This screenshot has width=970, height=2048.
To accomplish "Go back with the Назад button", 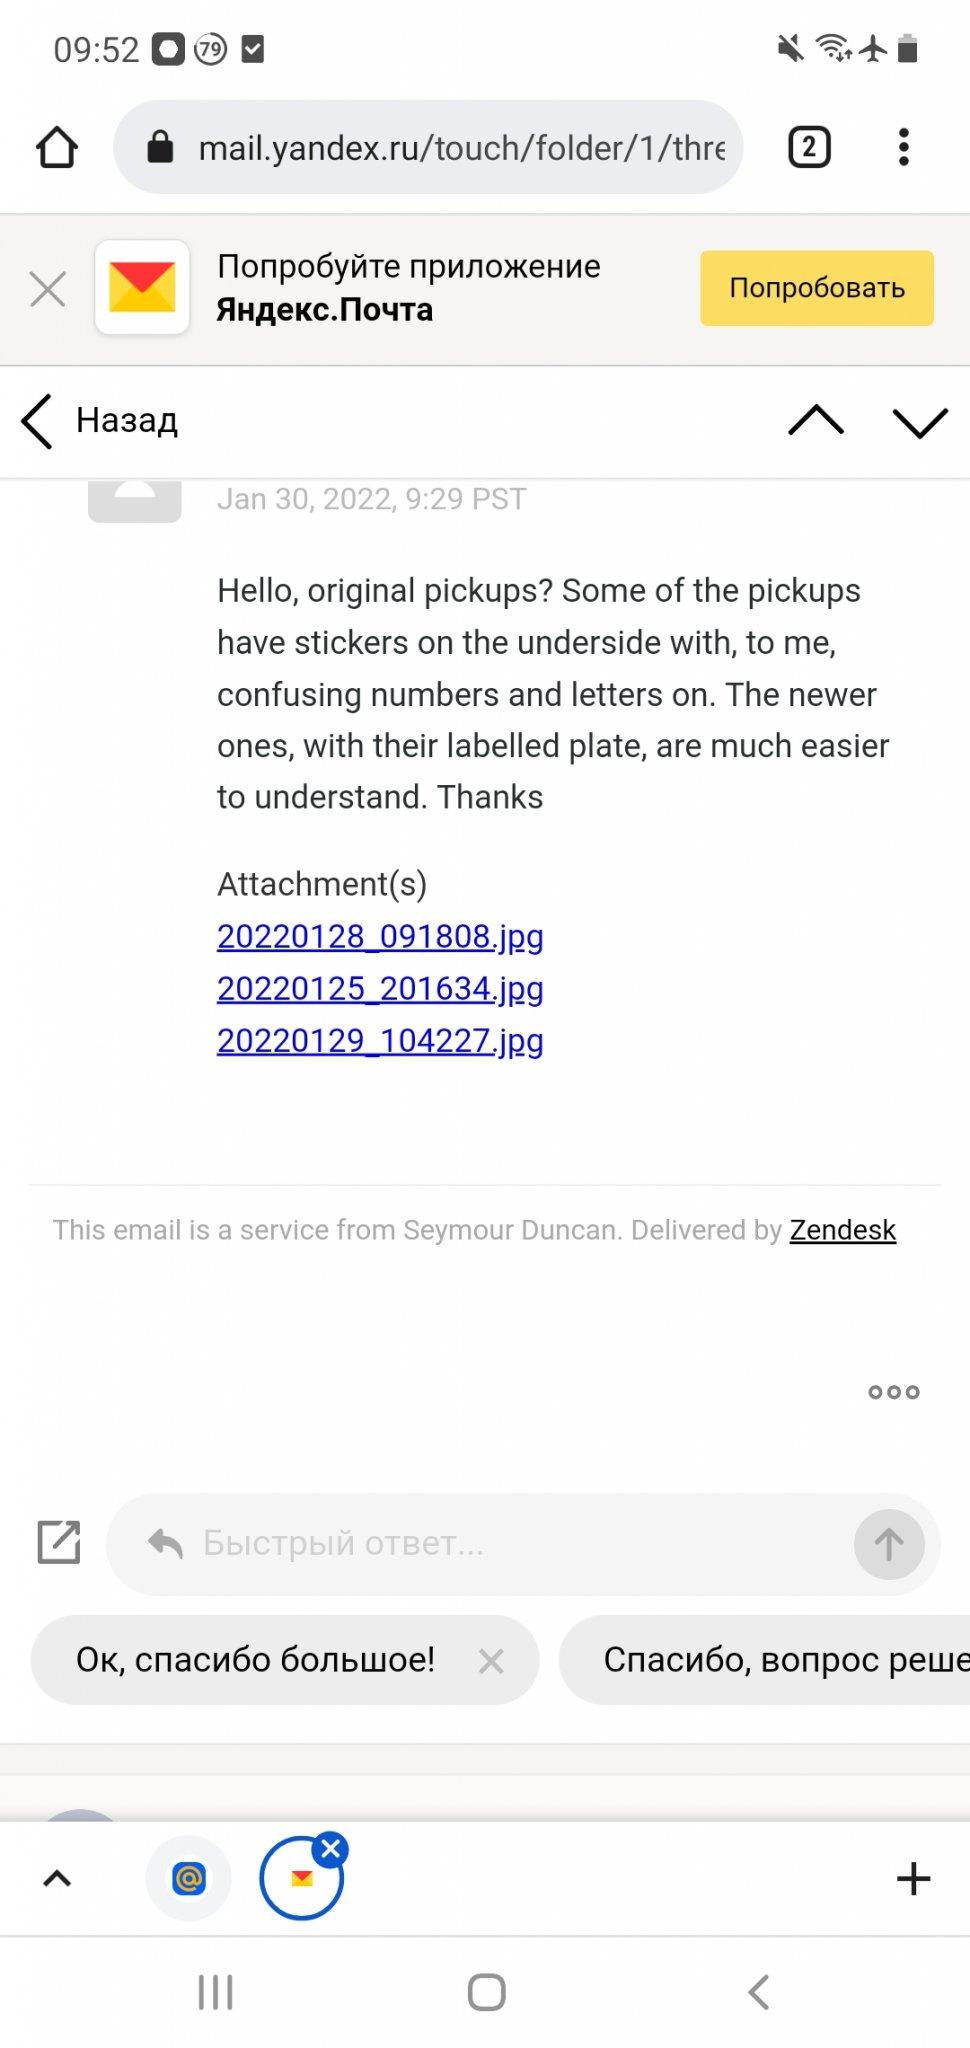I will pos(101,421).
